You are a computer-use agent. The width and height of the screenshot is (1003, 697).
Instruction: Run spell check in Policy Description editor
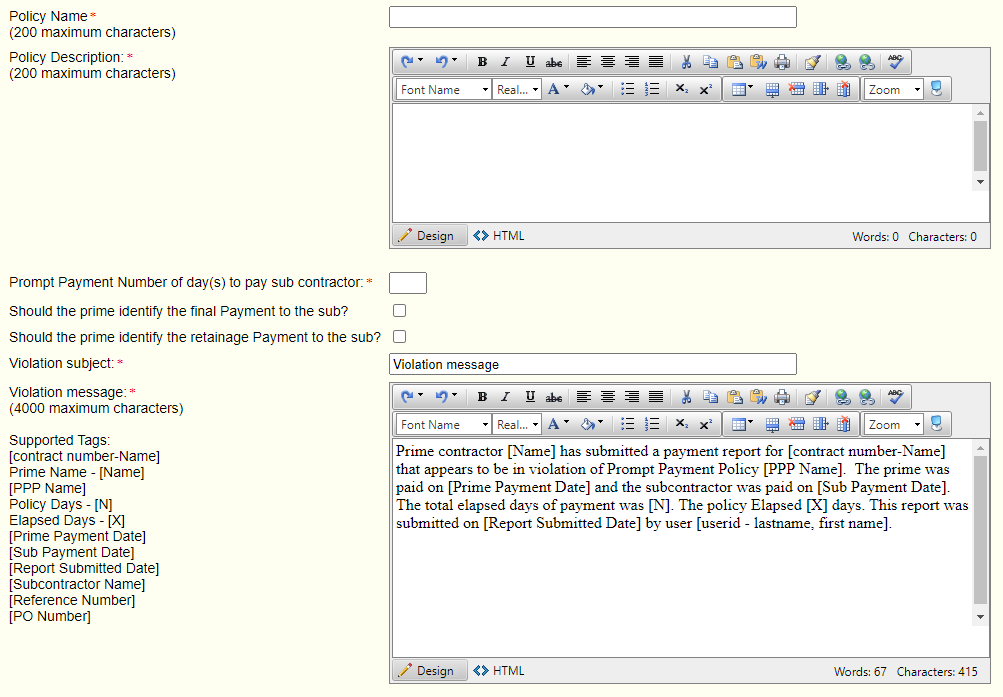click(x=895, y=62)
